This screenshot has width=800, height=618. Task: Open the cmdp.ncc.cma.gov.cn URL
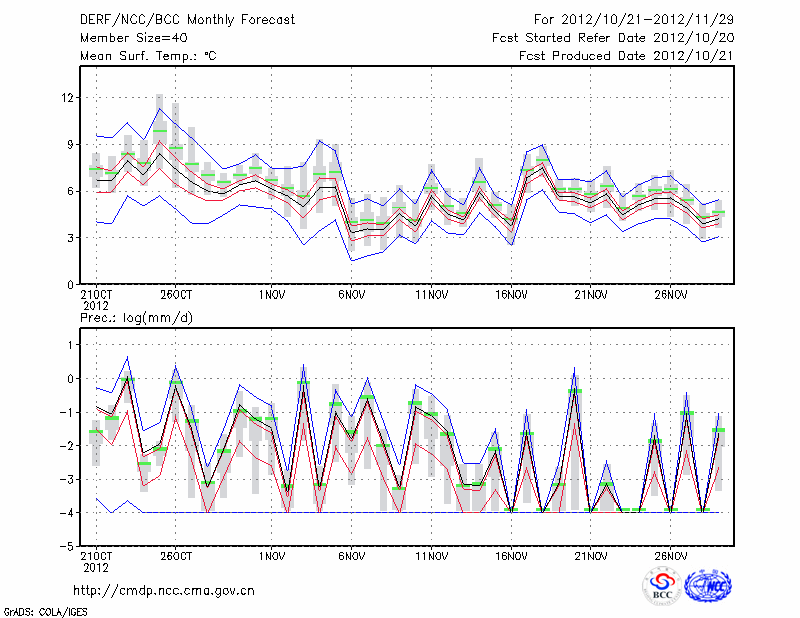pyautogui.click(x=164, y=590)
